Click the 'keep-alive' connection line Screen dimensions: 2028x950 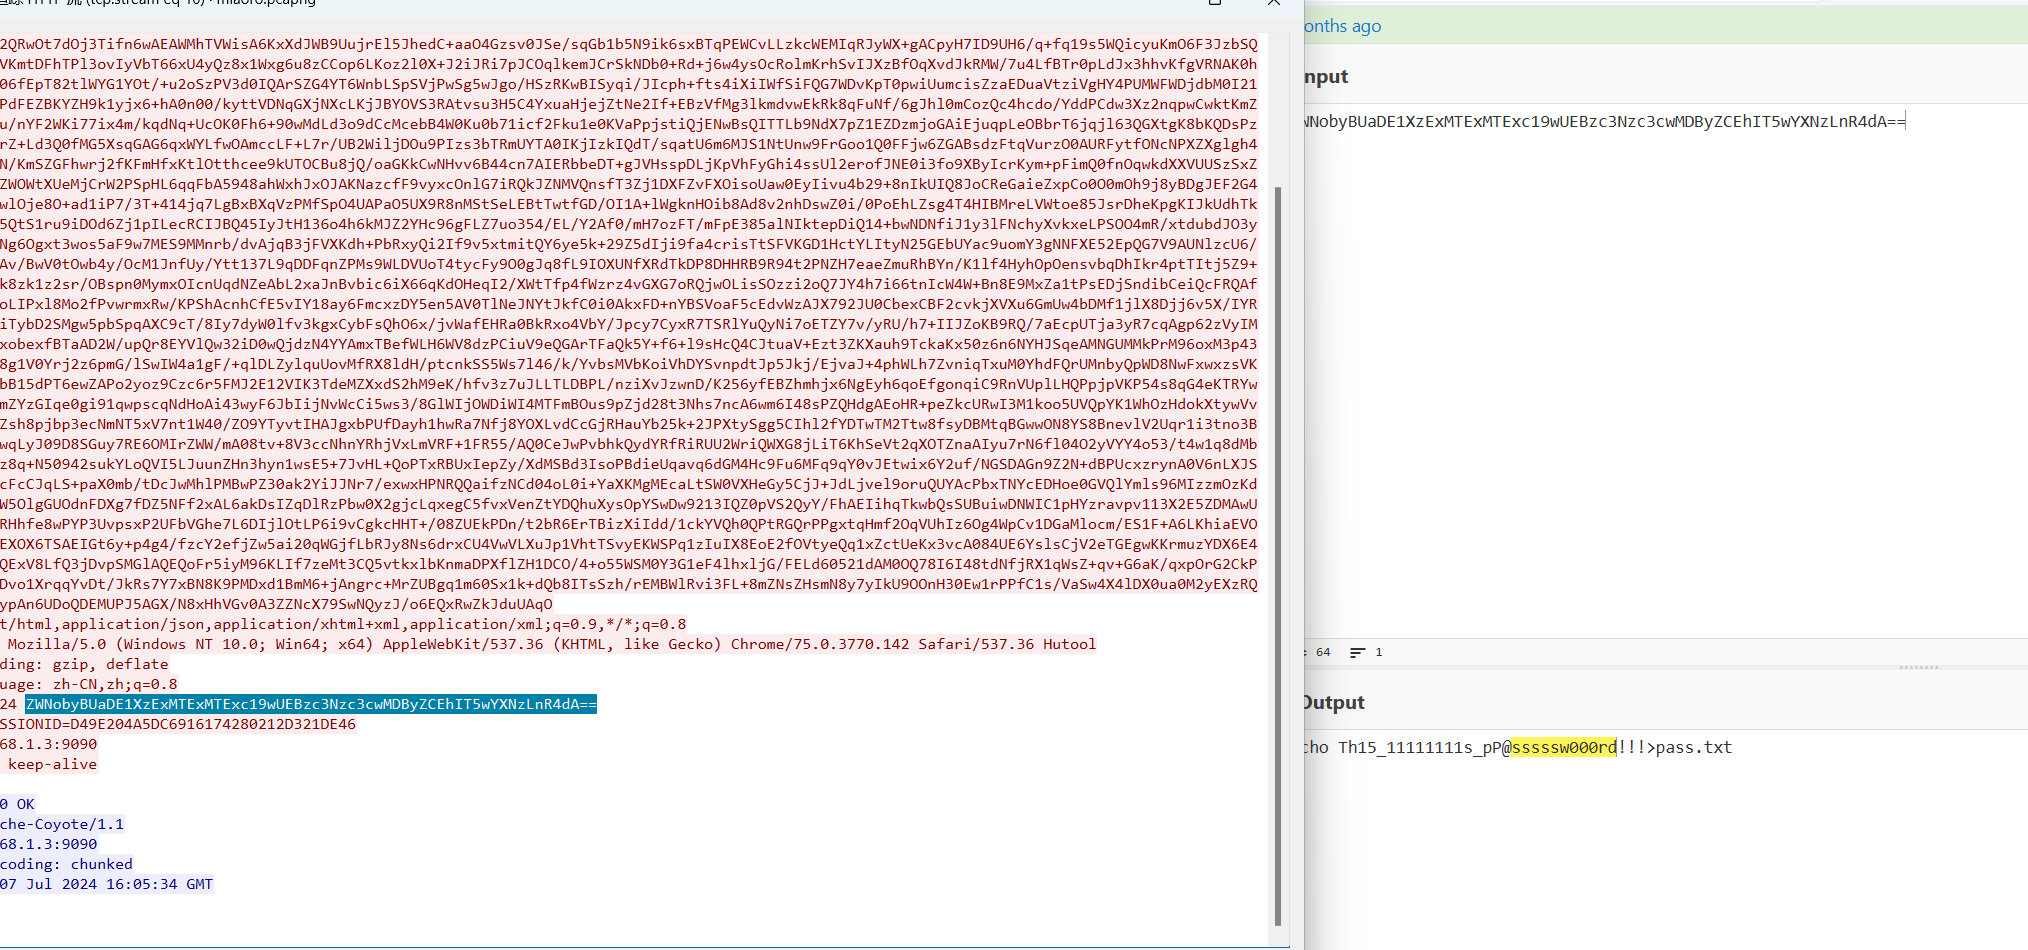point(52,764)
